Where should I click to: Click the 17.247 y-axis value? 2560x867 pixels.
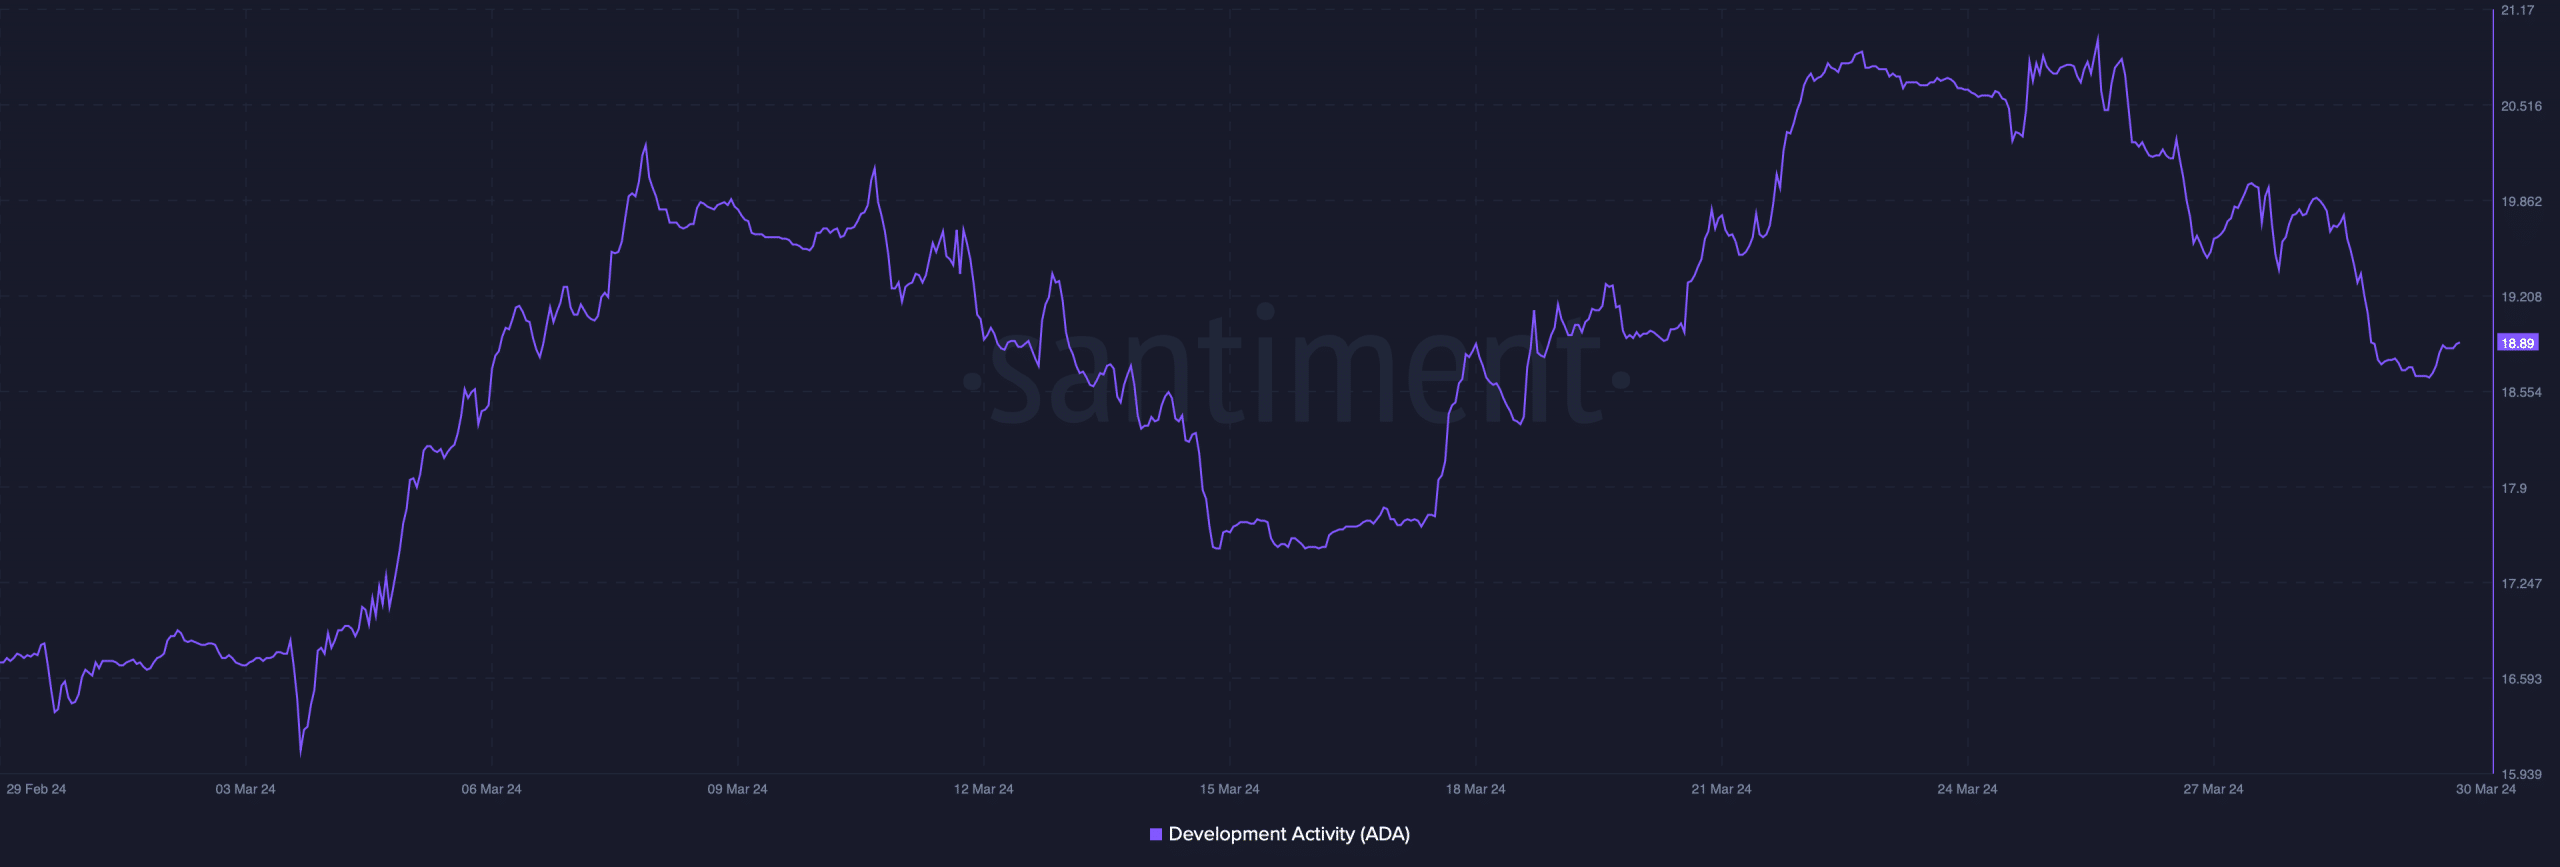point(2521,583)
